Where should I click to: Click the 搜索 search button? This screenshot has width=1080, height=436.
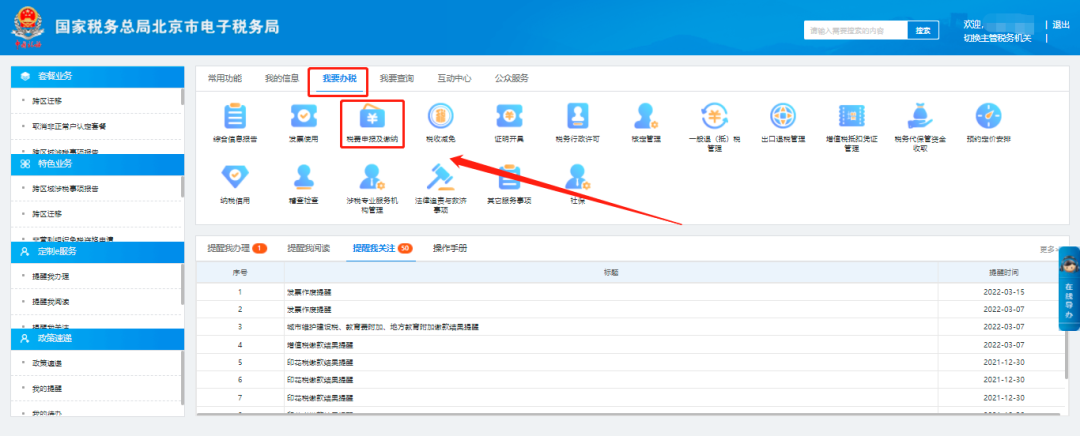[x=923, y=30]
